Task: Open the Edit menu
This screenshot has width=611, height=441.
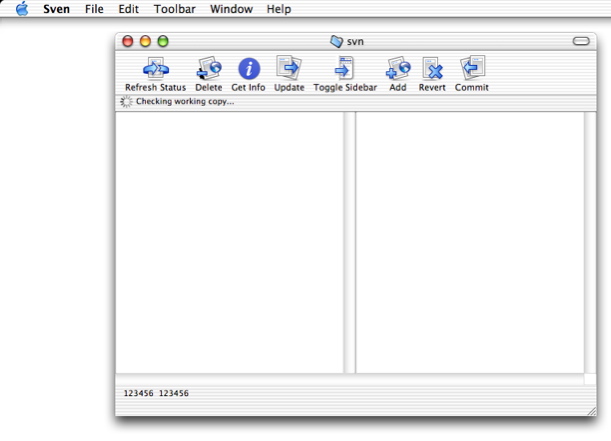Action: [x=129, y=9]
